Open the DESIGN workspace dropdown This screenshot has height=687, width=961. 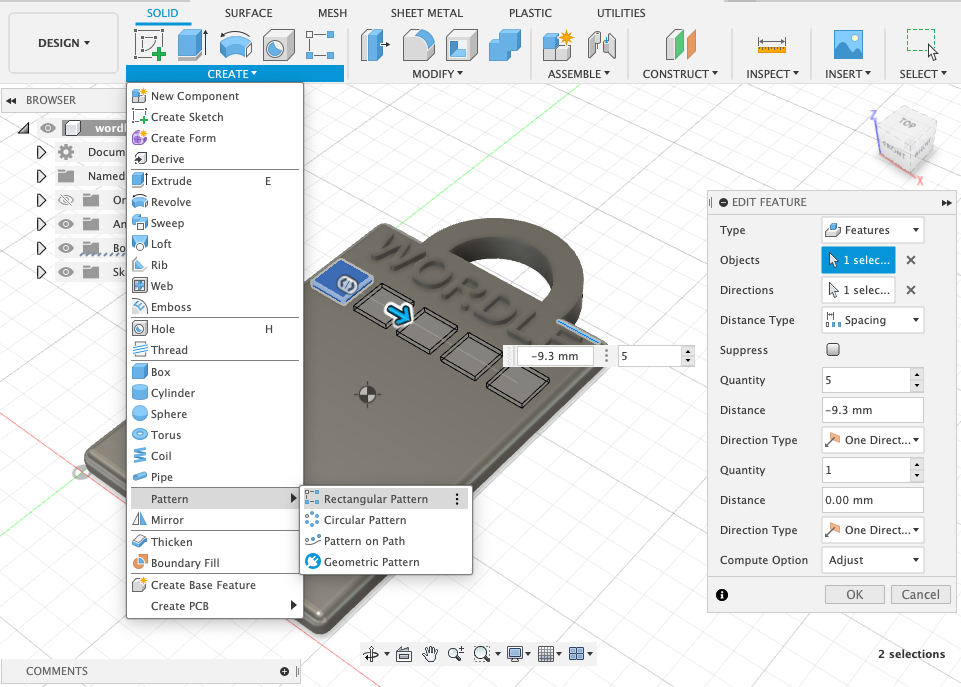click(64, 43)
